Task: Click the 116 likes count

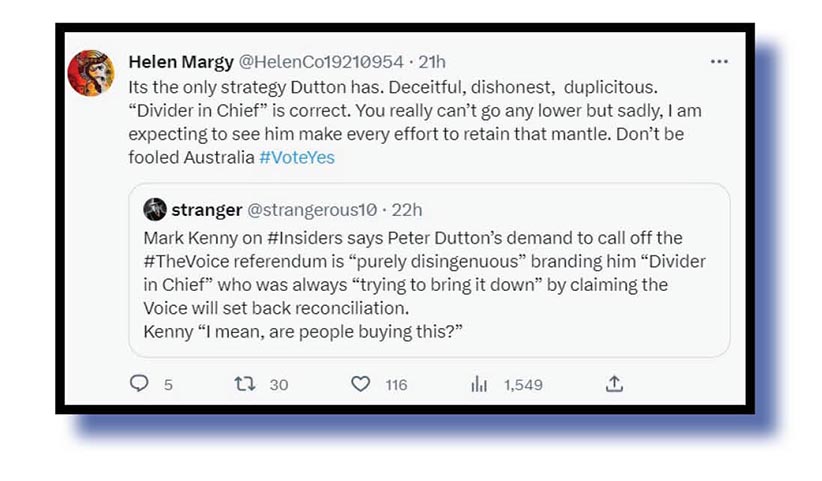Action: pyautogui.click(x=396, y=384)
